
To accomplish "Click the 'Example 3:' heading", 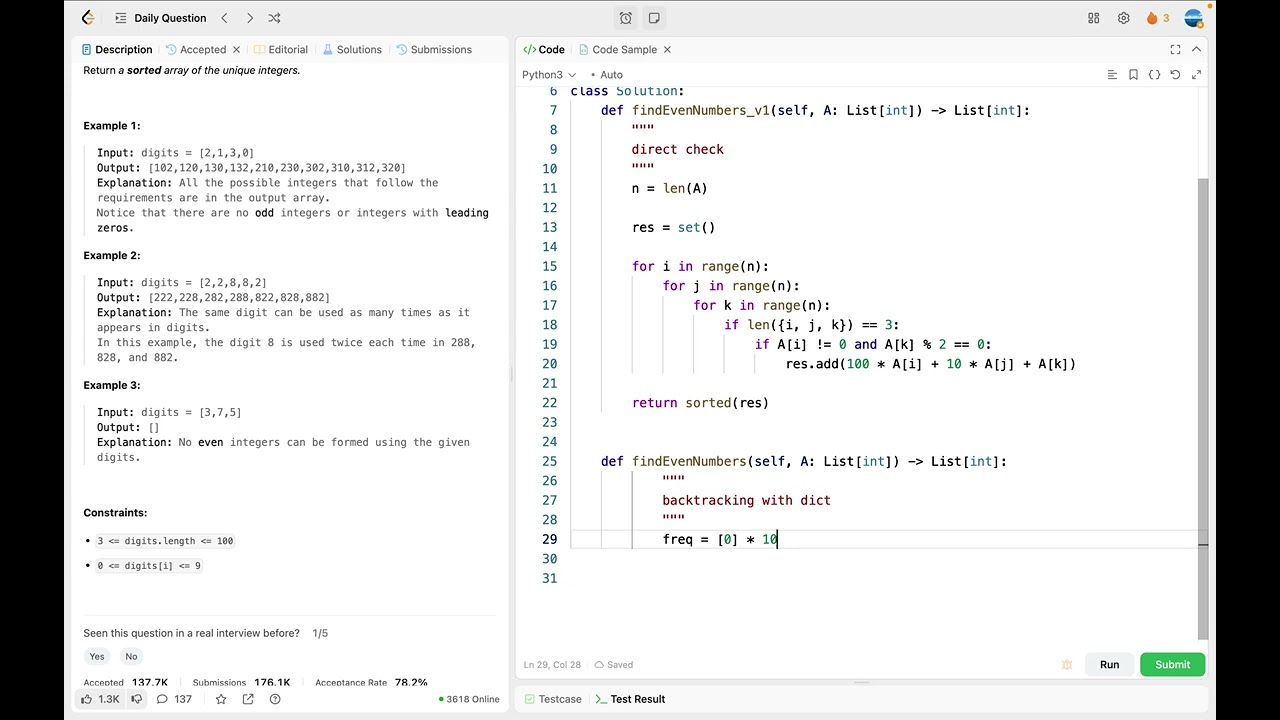I will (112, 385).
